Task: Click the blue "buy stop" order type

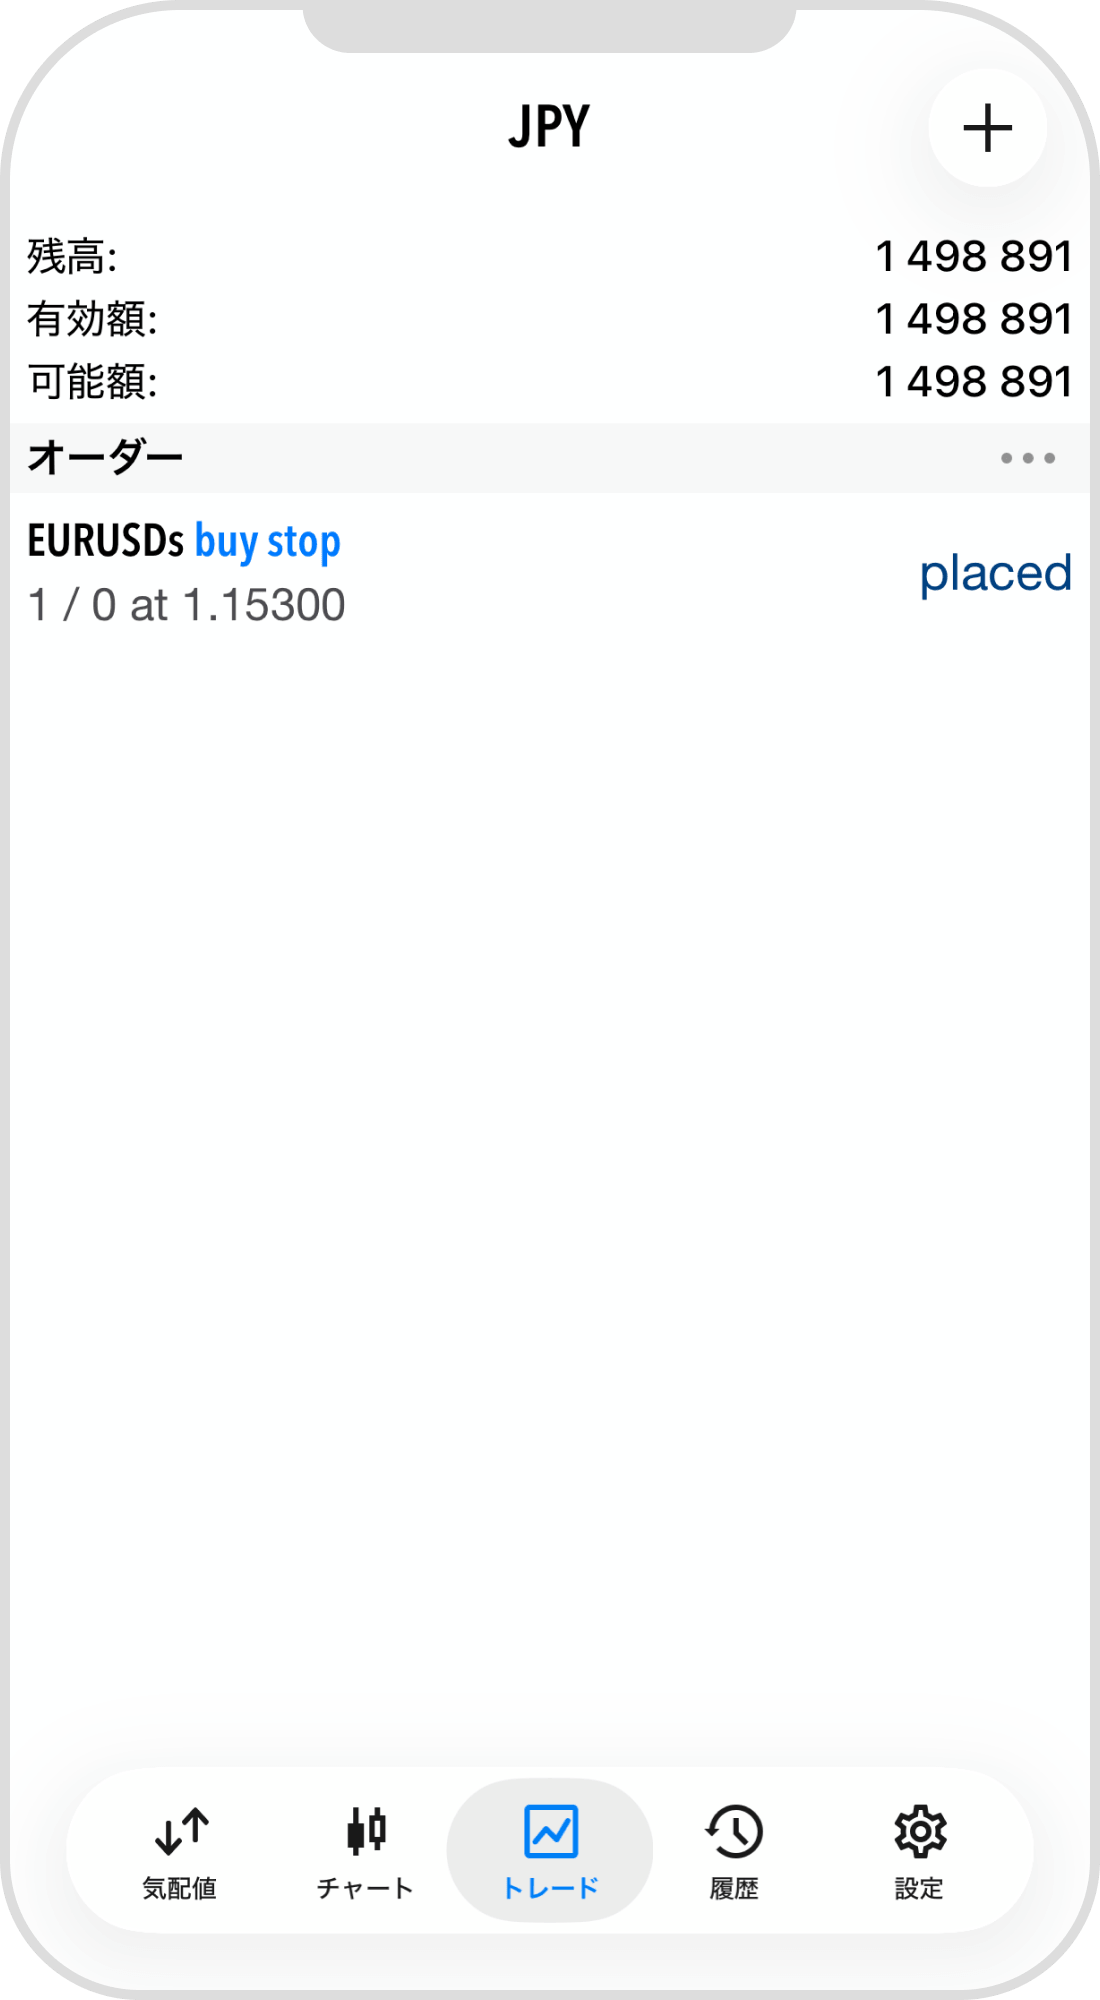Action: pyautogui.click(x=267, y=541)
